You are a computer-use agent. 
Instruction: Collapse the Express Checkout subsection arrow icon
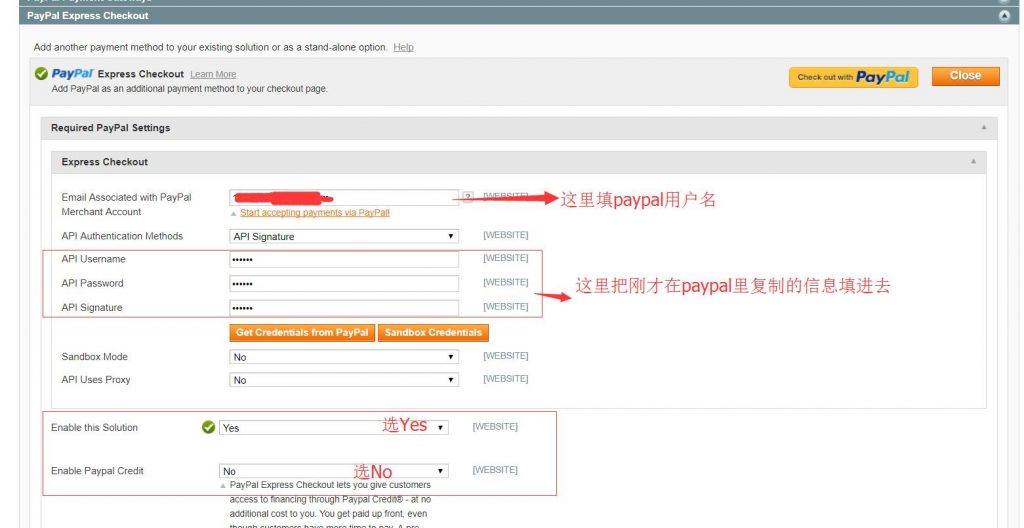972,162
